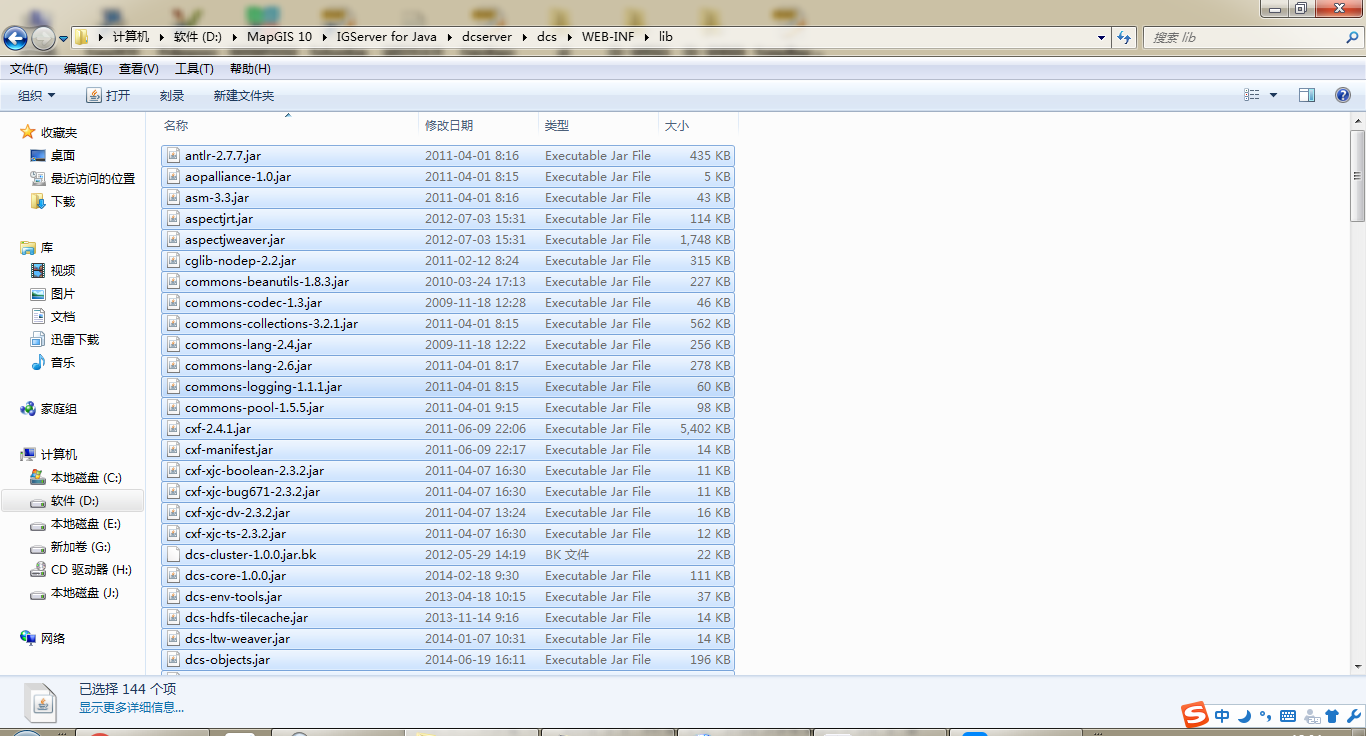Sort by the 大小 column header
The image size is (1366, 736).
point(698,125)
